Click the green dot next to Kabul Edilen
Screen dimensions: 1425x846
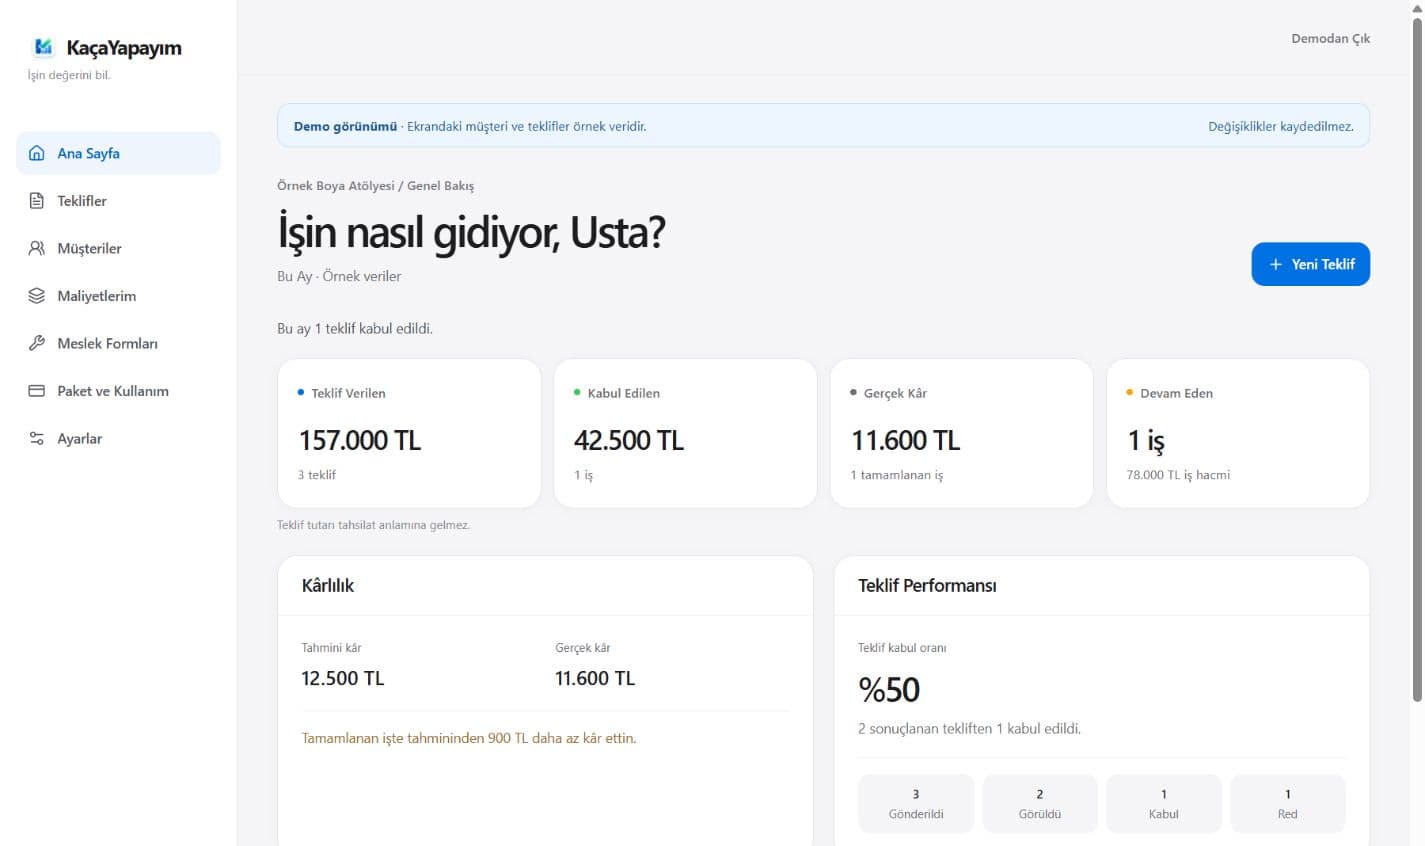577,392
